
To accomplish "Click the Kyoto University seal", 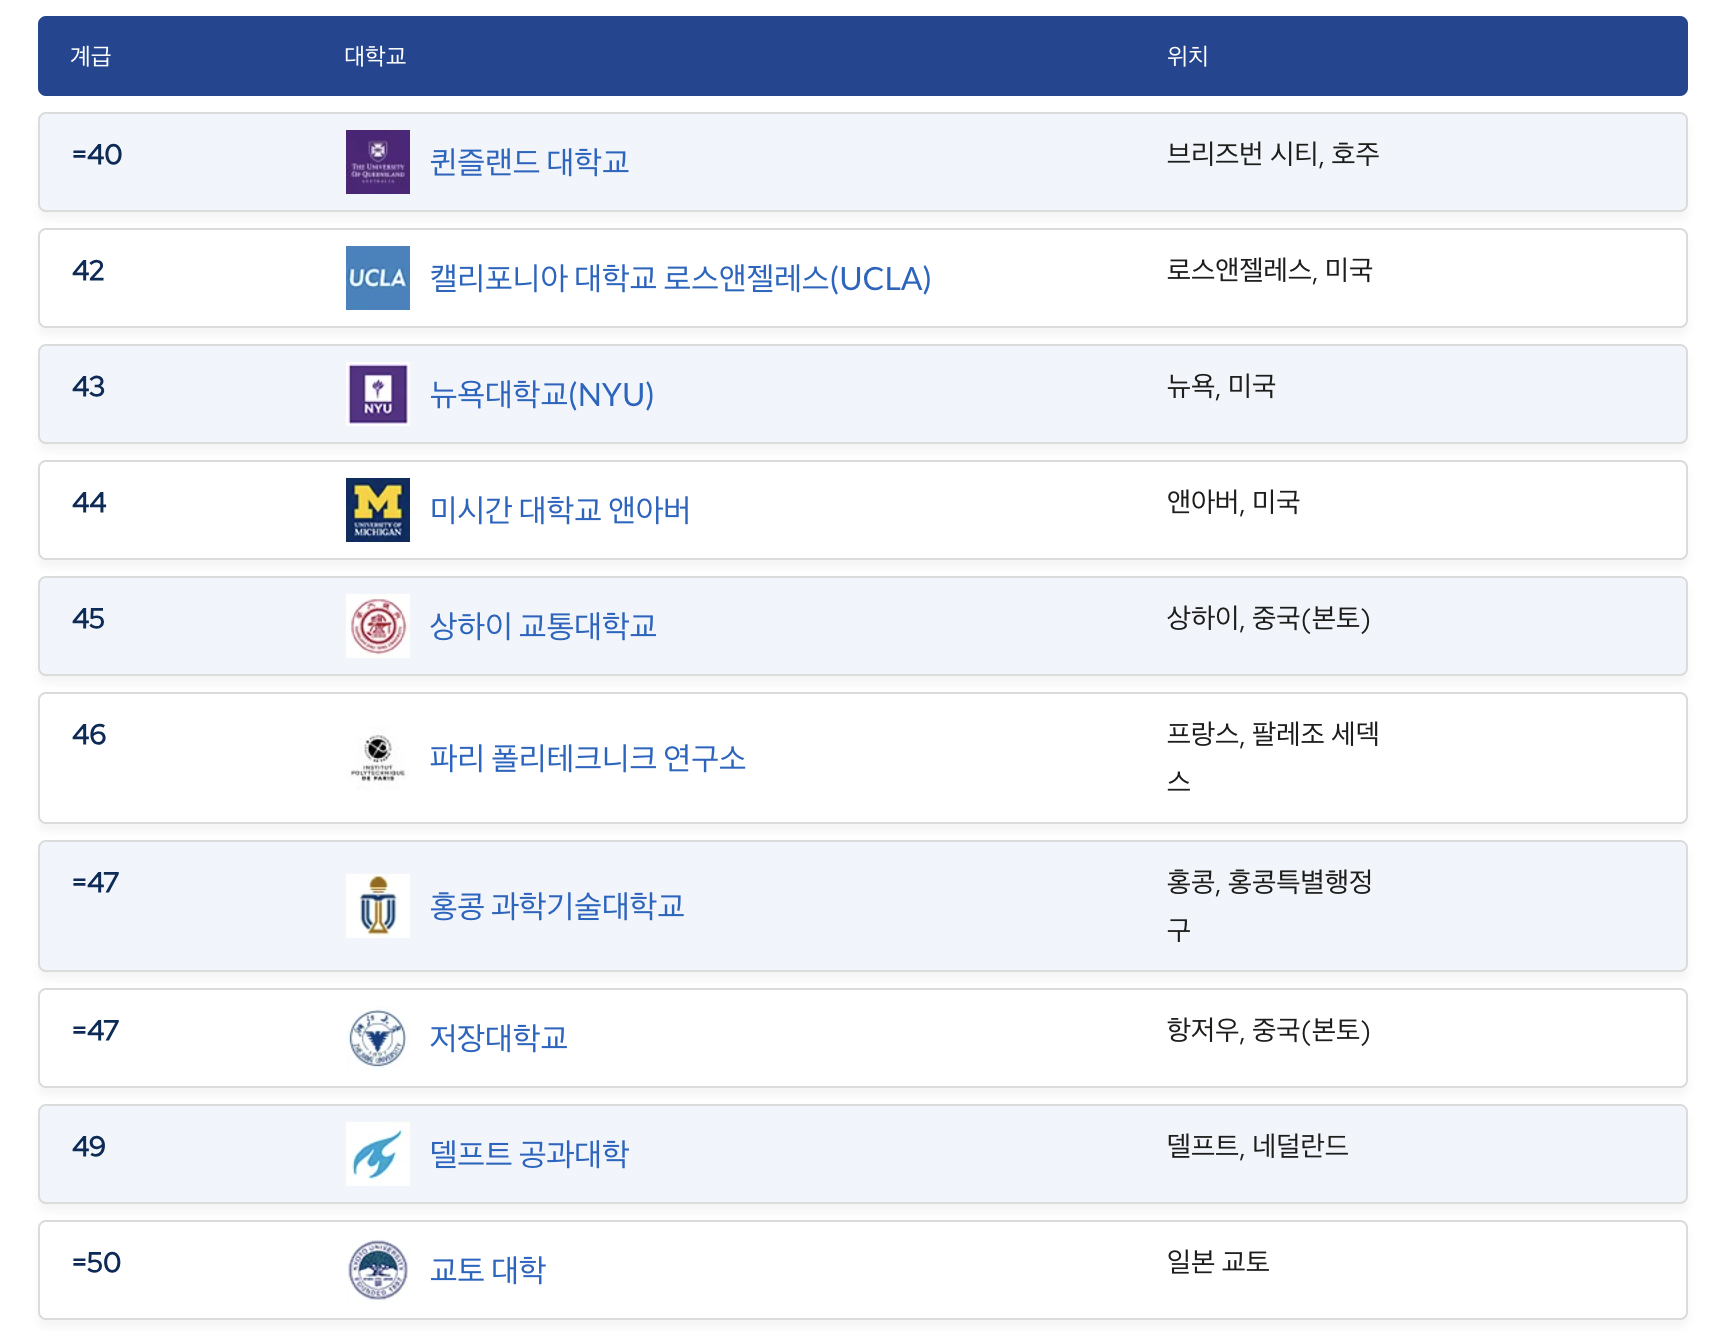I will [377, 1270].
